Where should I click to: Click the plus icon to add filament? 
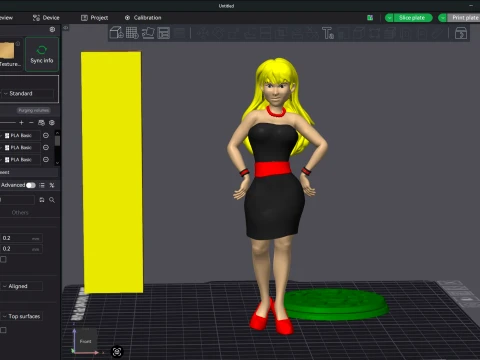pyautogui.click(x=21, y=123)
